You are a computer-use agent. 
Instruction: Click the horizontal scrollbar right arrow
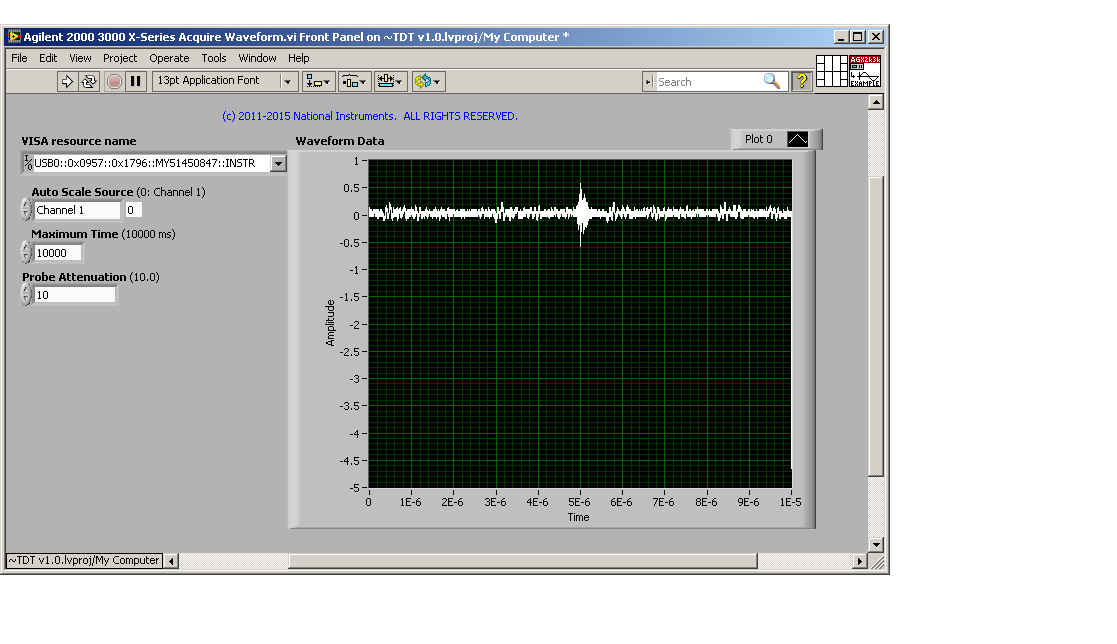pos(860,561)
